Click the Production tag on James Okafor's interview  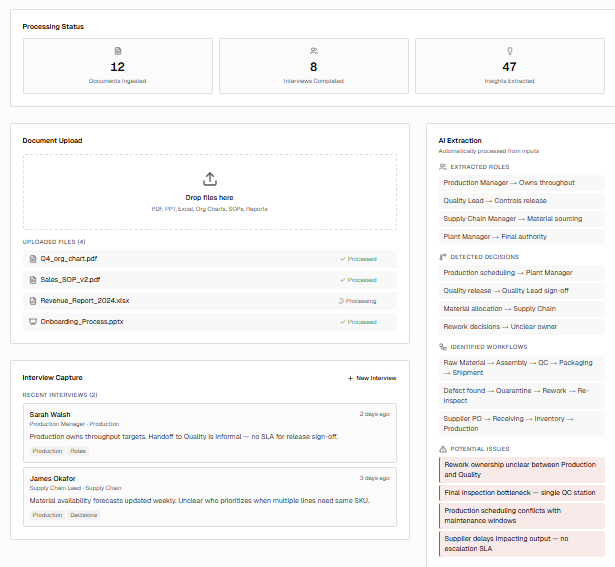click(47, 515)
